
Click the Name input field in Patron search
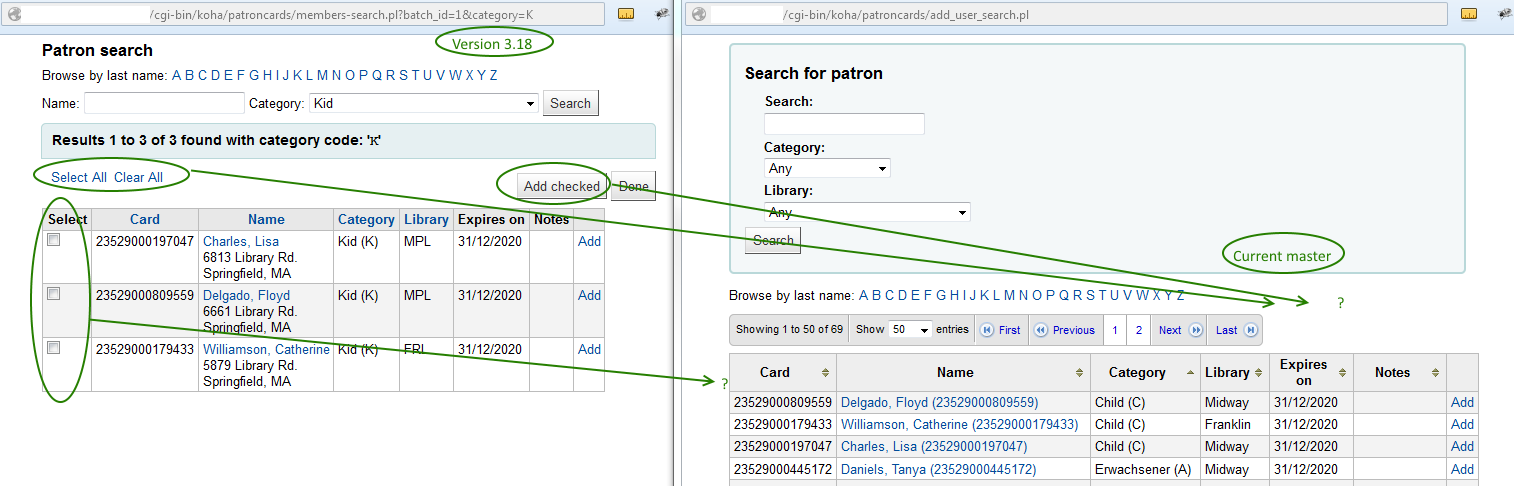coord(164,103)
